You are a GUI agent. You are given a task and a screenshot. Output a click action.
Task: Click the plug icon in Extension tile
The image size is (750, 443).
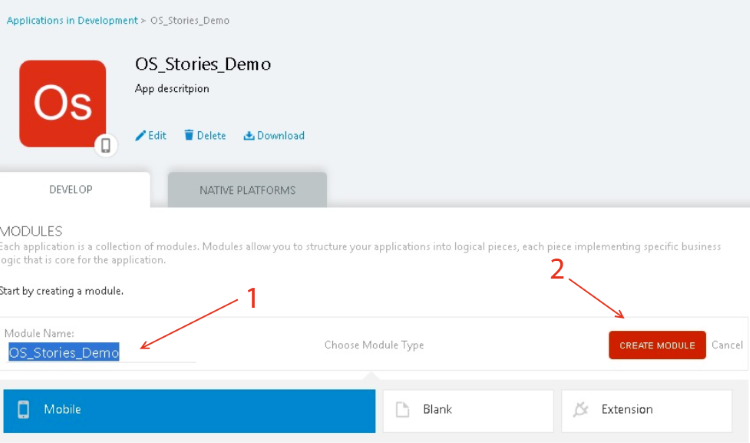tap(581, 410)
